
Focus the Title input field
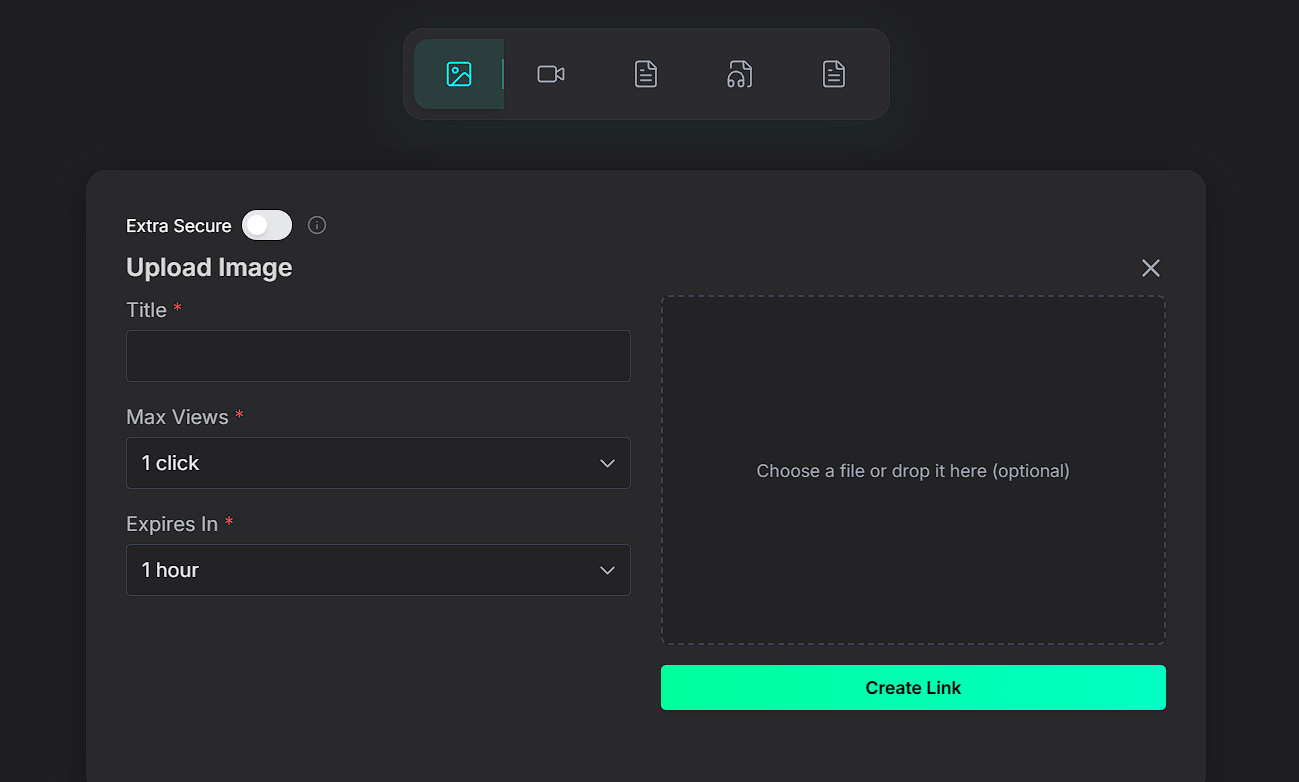pyautogui.click(x=378, y=356)
